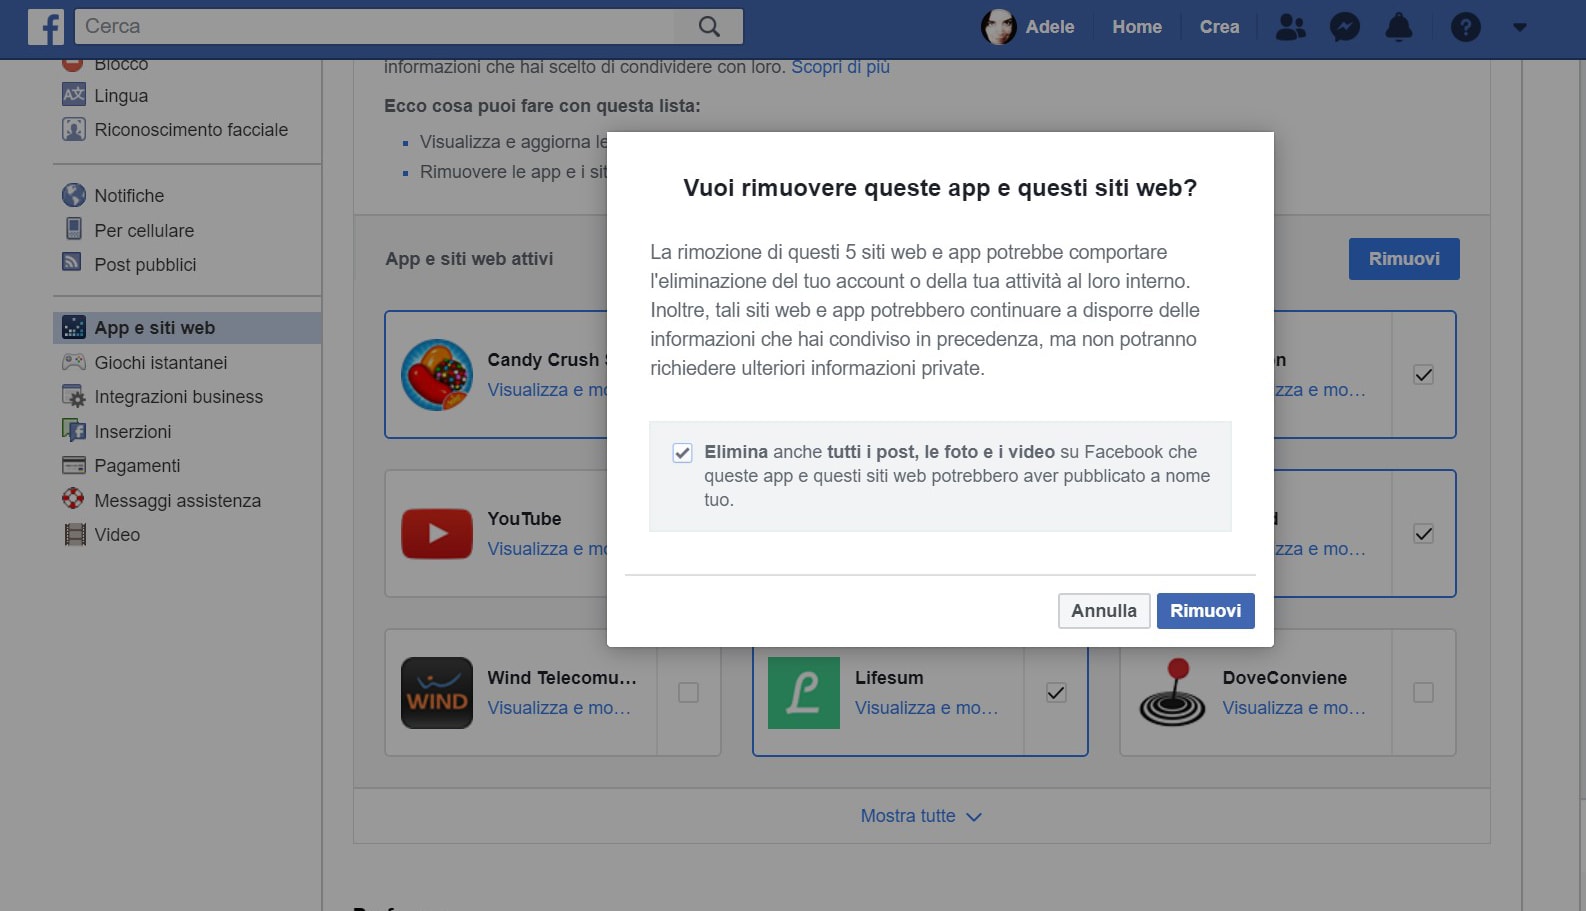Click the Messaggi assistenza lifebuoy icon
The width and height of the screenshot is (1586, 911).
(x=73, y=498)
